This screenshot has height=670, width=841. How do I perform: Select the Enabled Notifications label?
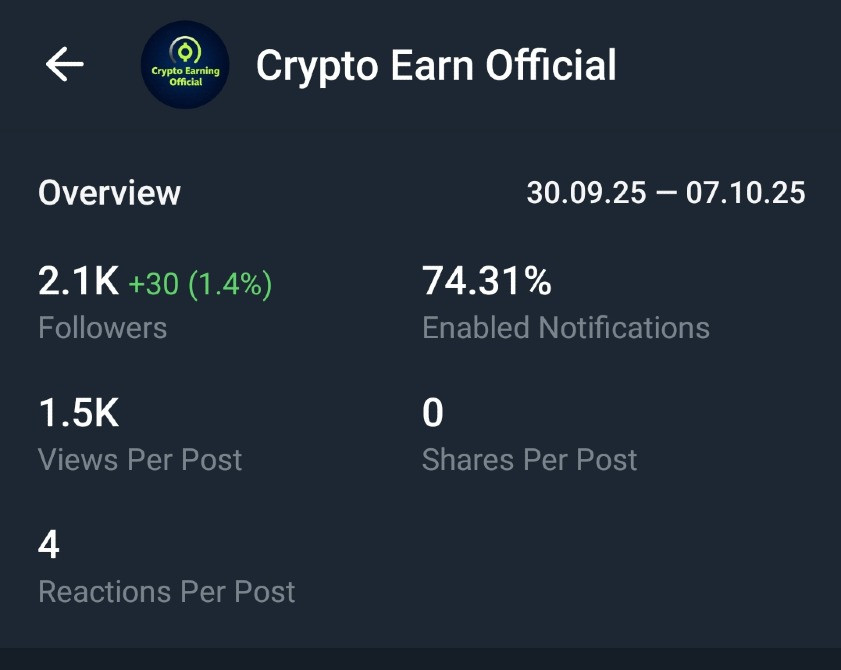pos(565,328)
